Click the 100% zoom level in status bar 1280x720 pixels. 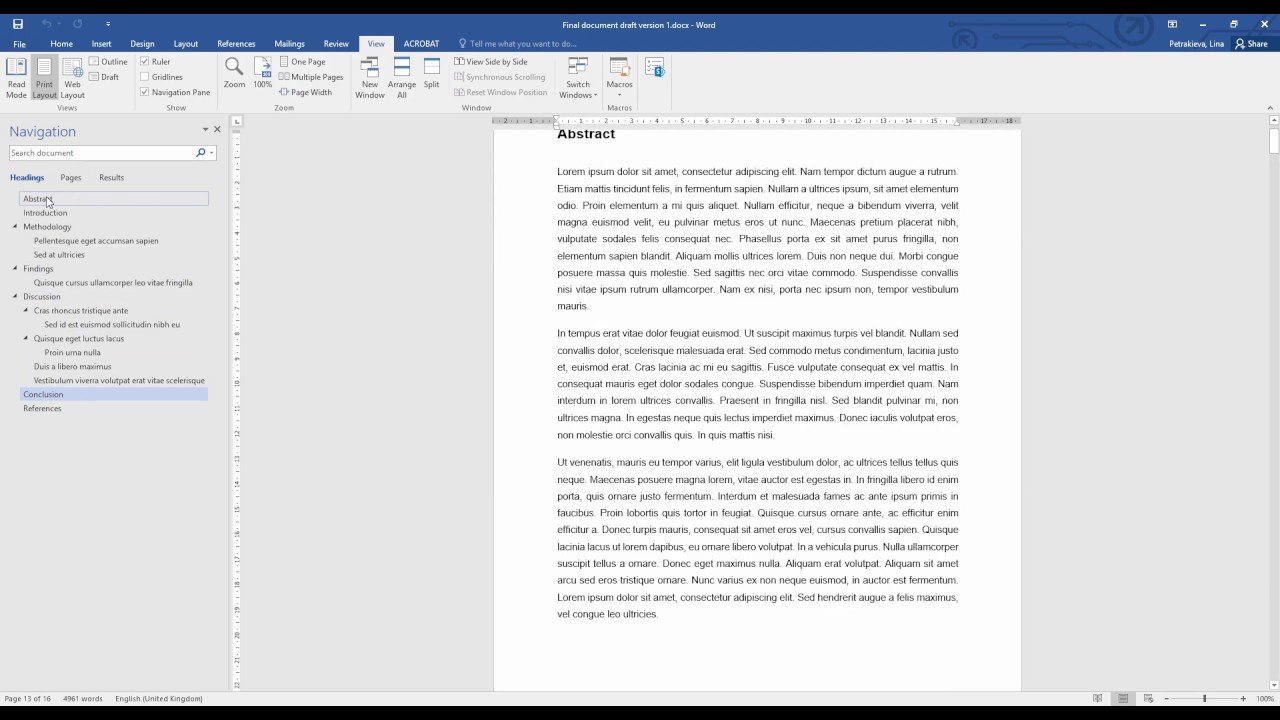1265,698
